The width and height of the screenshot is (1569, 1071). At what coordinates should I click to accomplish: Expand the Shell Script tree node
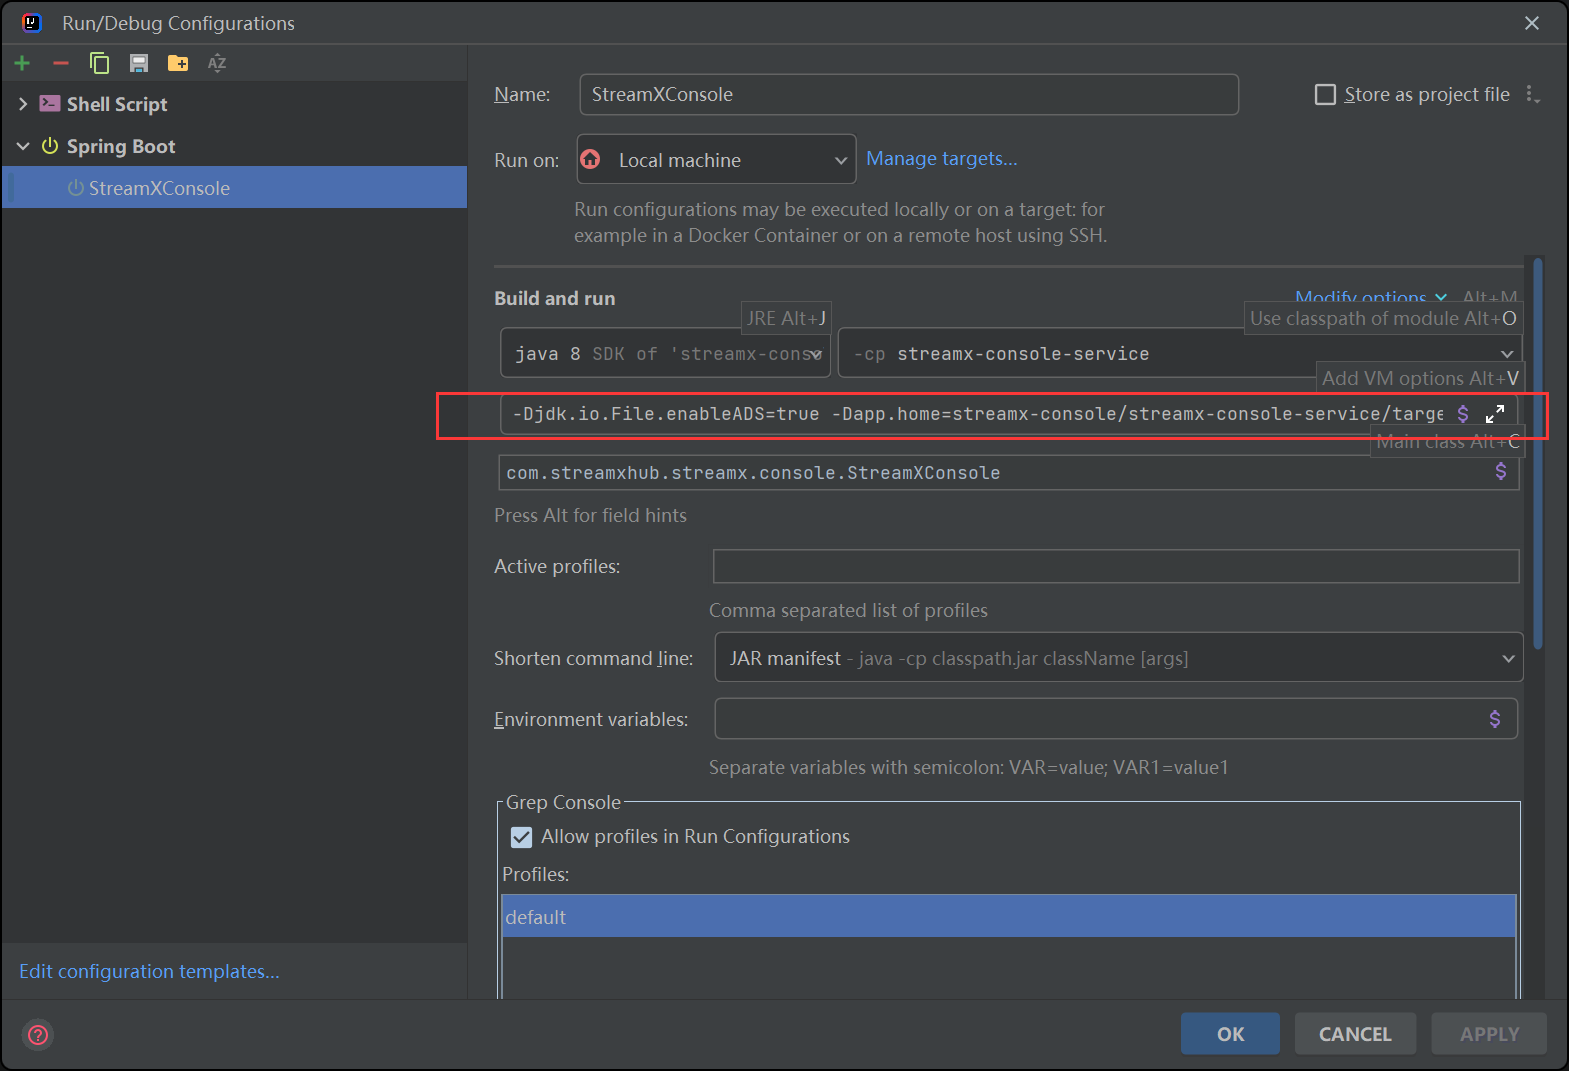point(23,104)
